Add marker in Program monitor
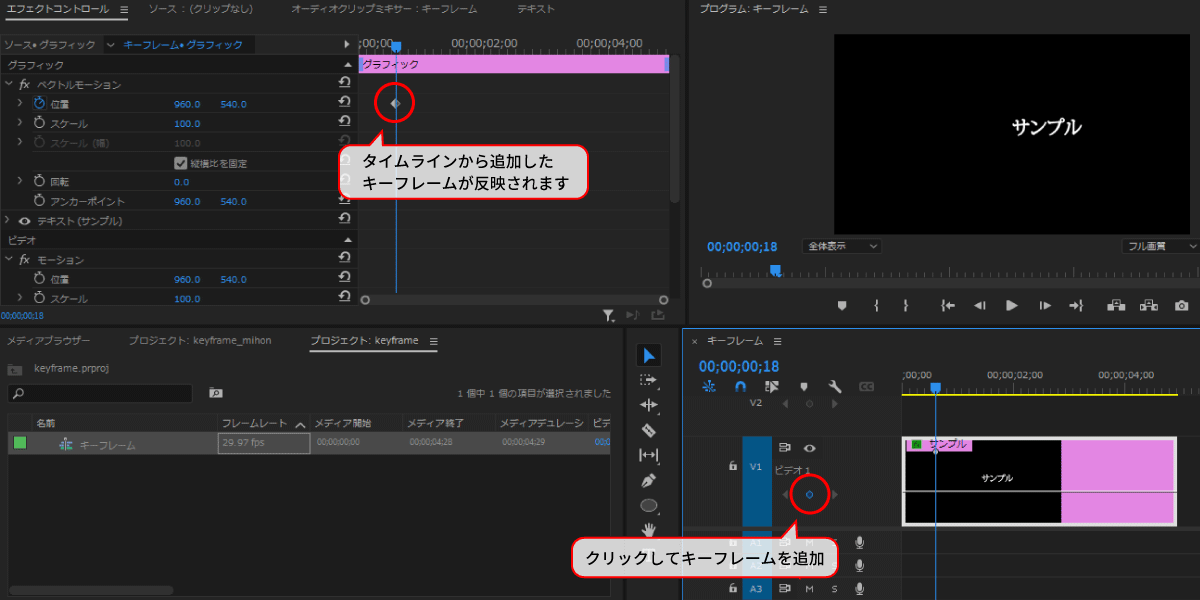Viewport: 1200px width, 600px height. pos(842,305)
